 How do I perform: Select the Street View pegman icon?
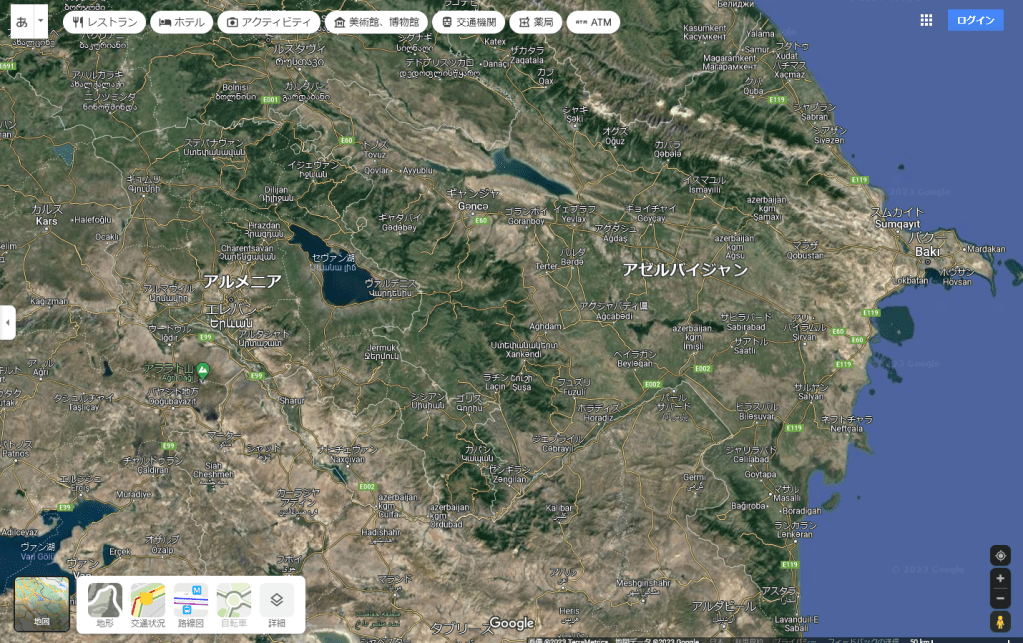click(999, 622)
